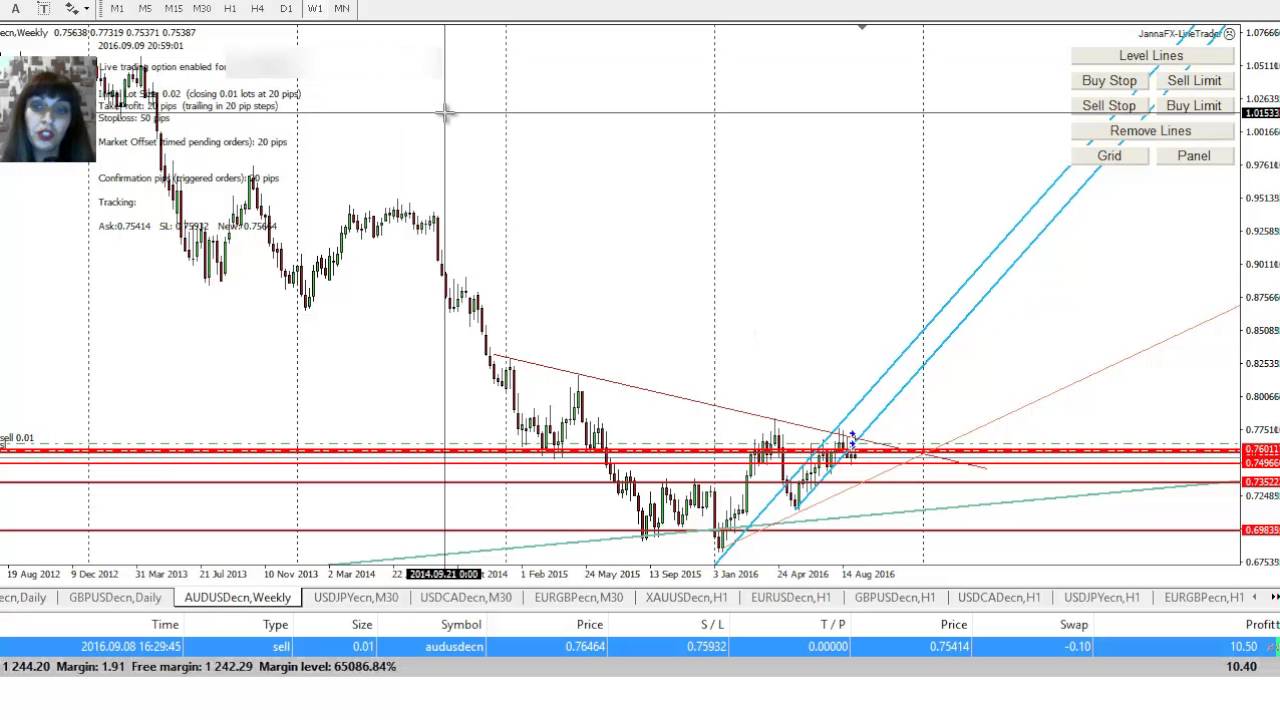Click the Level Lines button
This screenshot has width=1280, height=720.
[x=1151, y=56]
